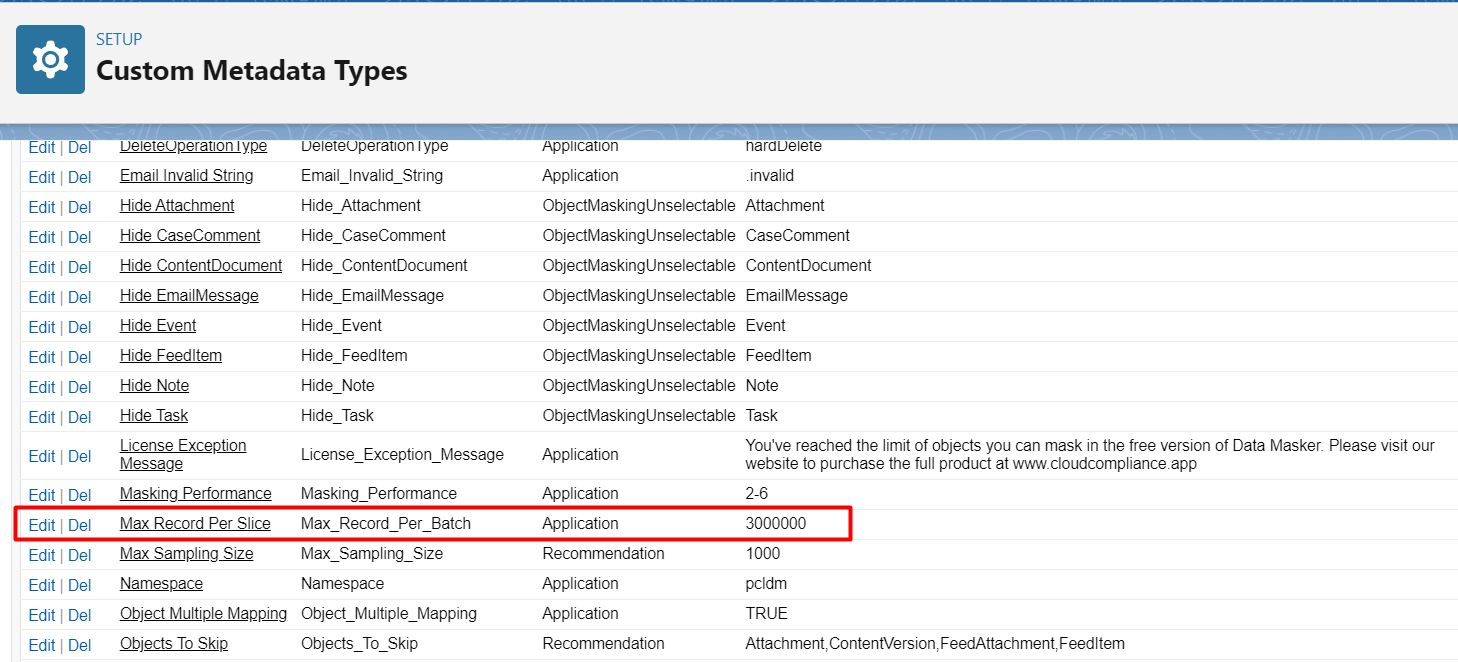Open the DeleteOperationType record
1458x662 pixels.
(193, 147)
